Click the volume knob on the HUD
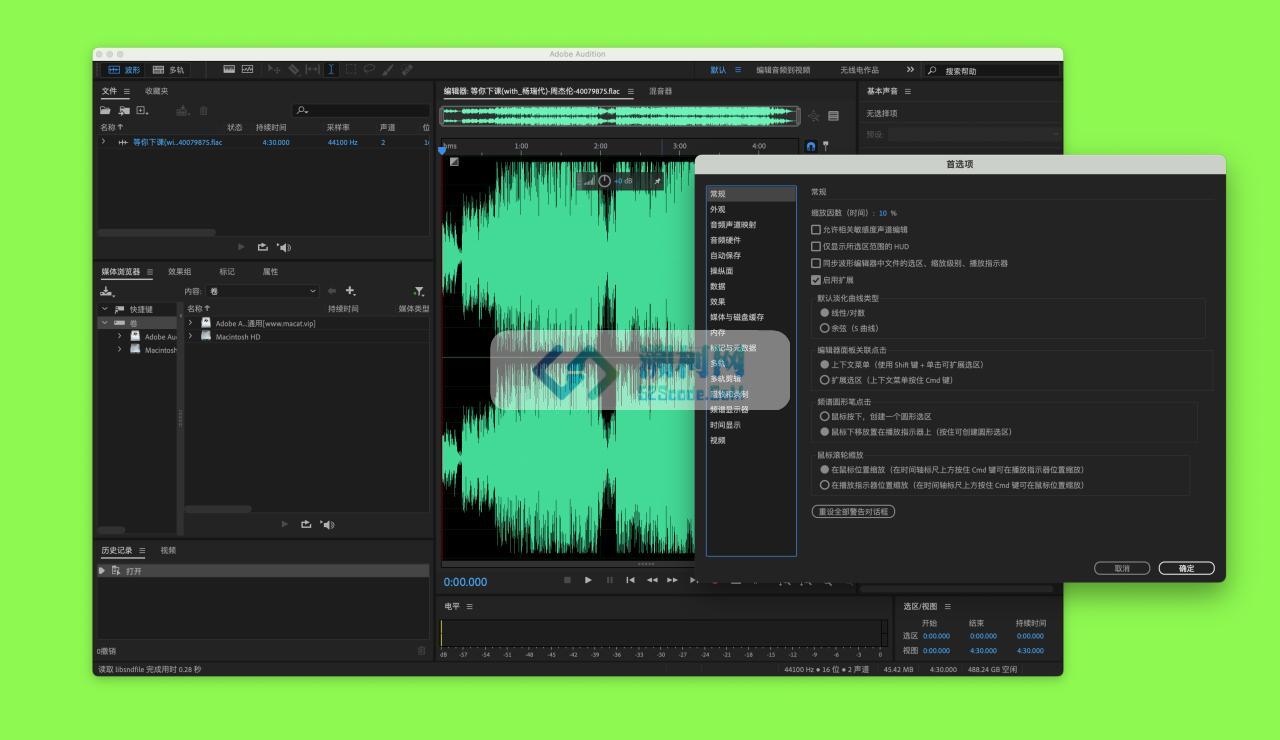This screenshot has width=1280, height=740. tap(604, 181)
